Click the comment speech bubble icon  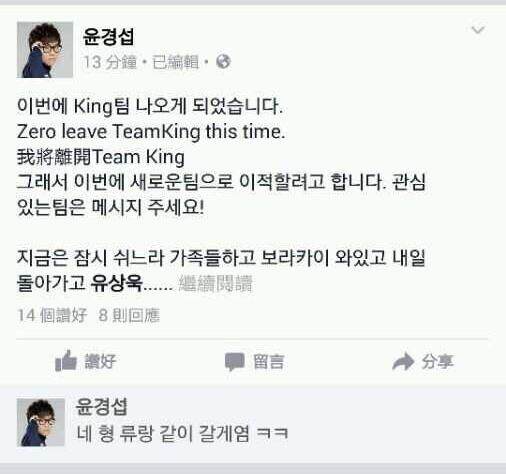click(x=235, y=362)
